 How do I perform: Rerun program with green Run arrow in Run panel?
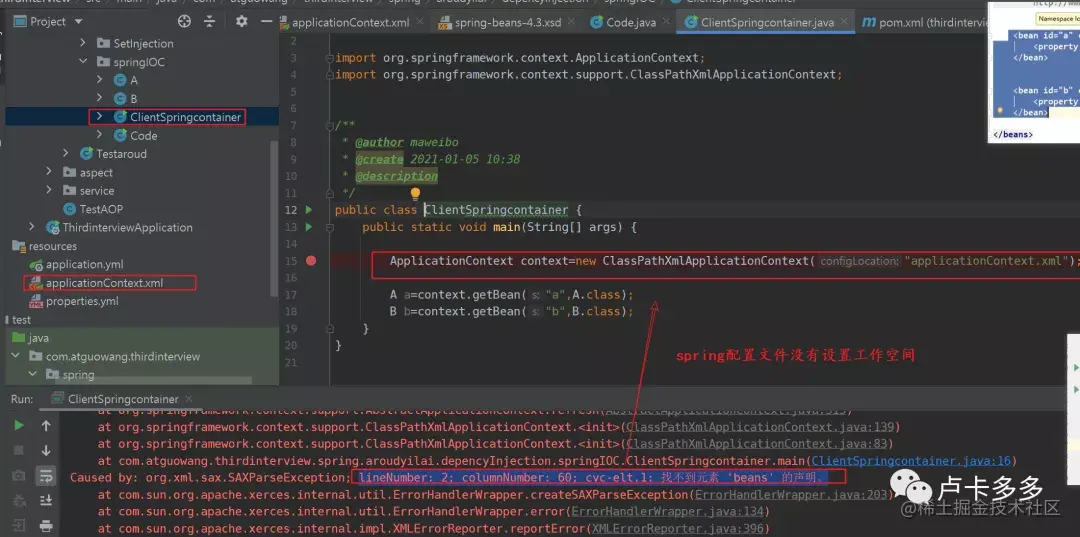tap(19, 425)
